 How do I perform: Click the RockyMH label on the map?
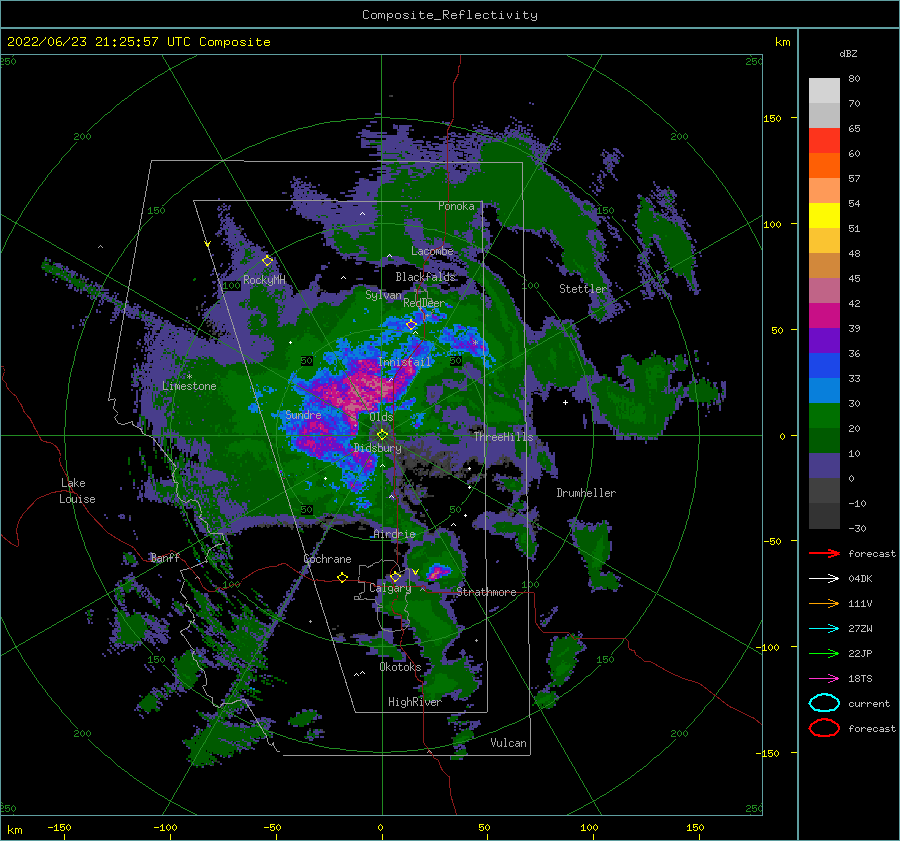click(x=264, y=280)
